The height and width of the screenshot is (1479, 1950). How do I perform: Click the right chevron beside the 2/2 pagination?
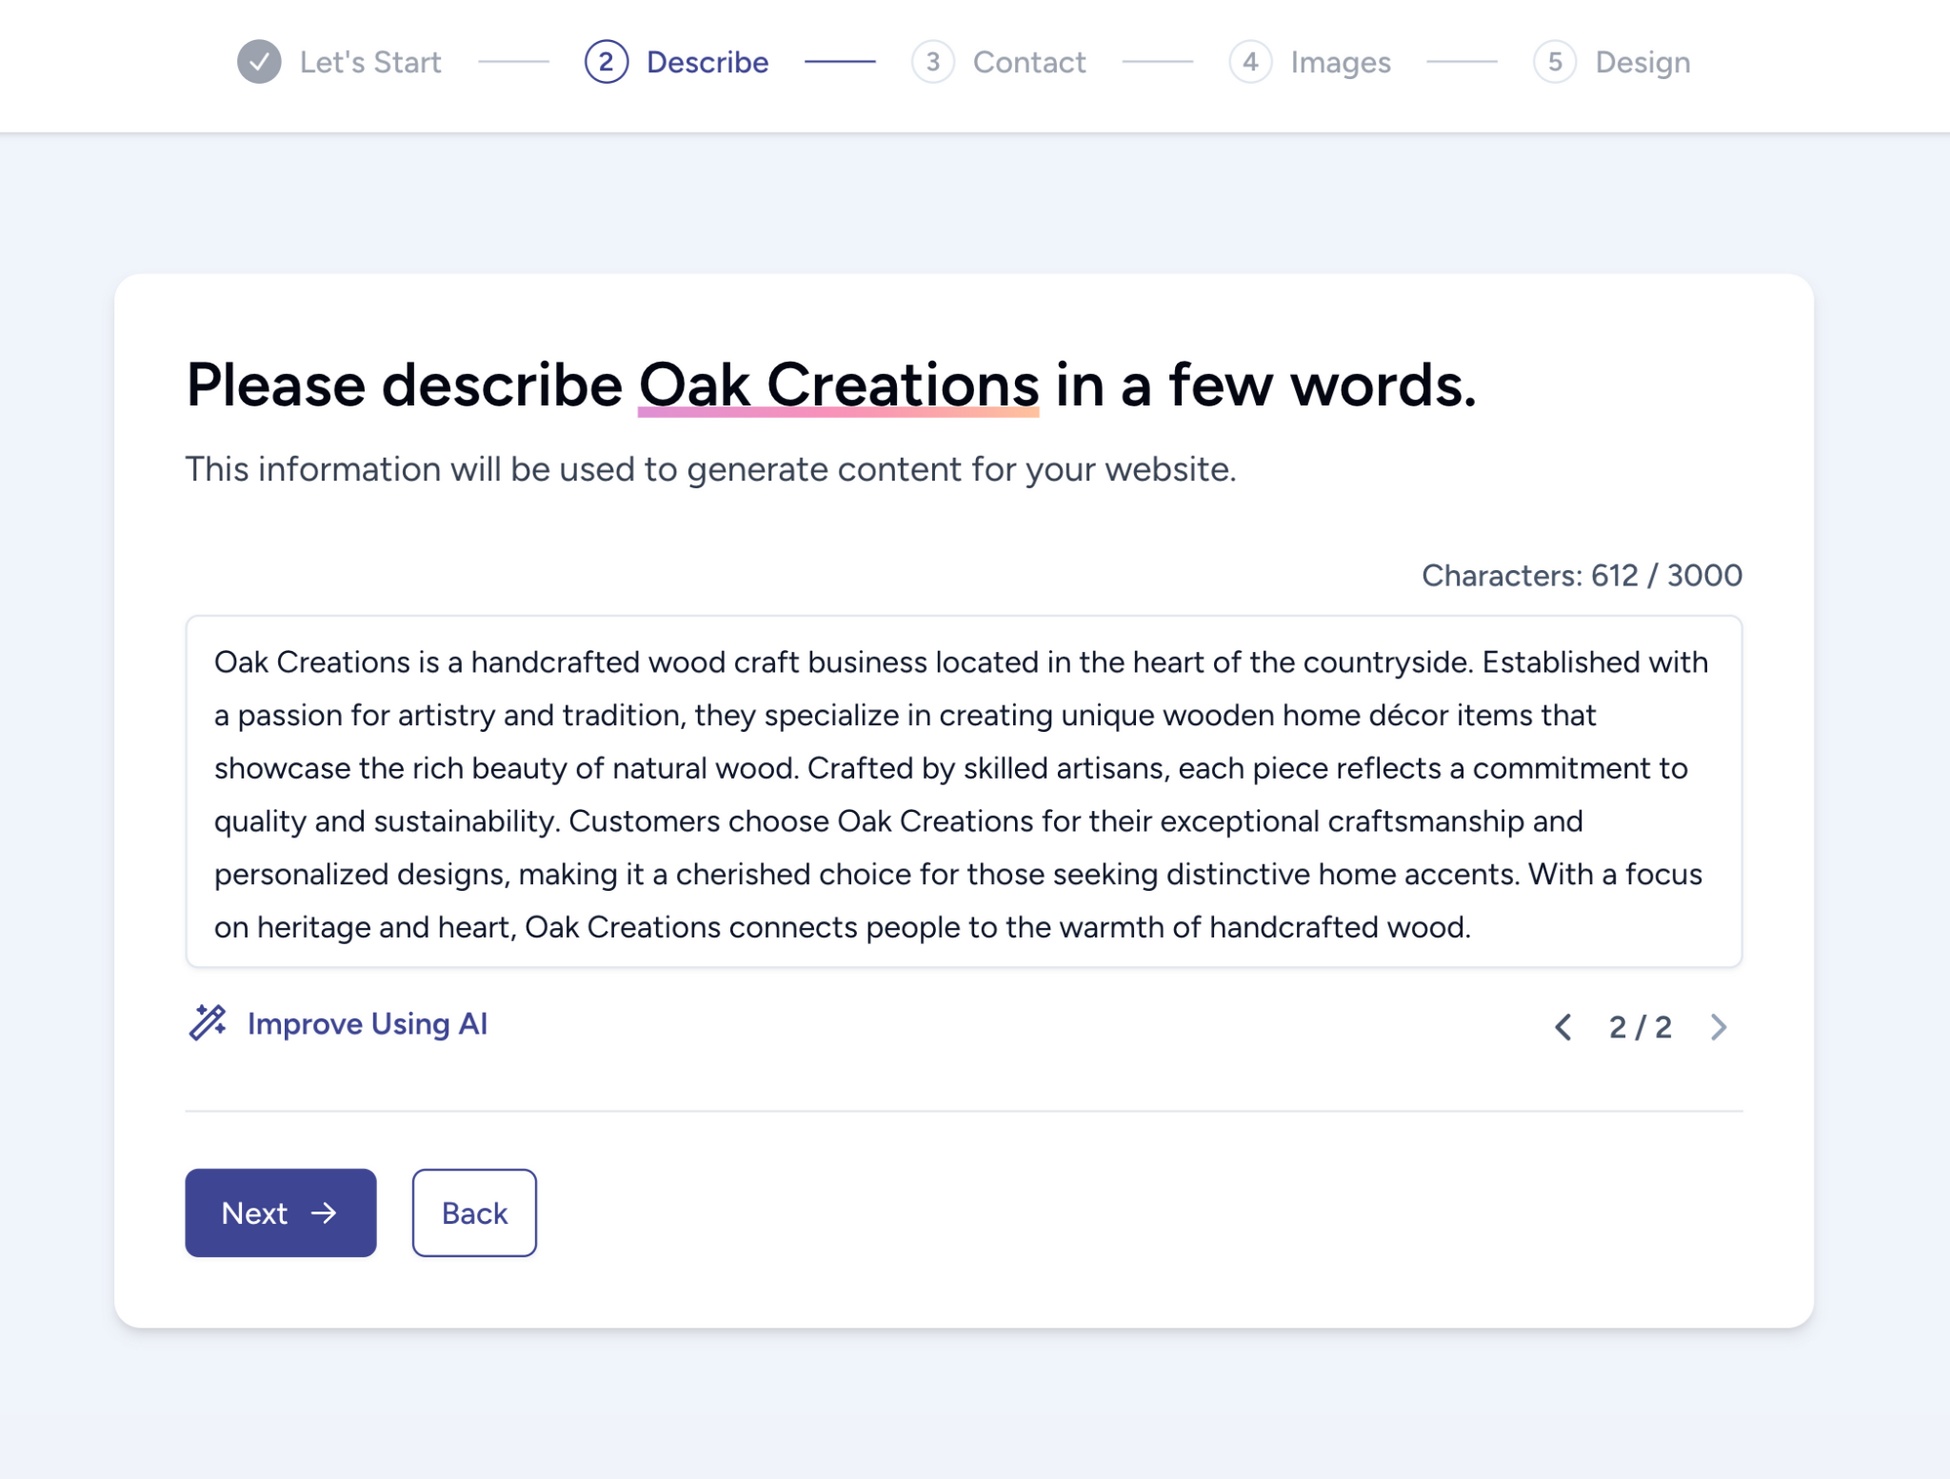tap(1718, 1027)
